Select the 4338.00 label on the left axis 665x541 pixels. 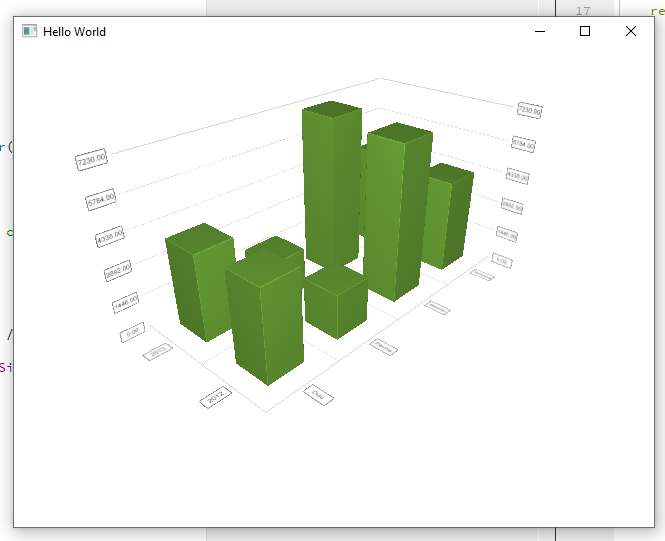tap(109, 236)
